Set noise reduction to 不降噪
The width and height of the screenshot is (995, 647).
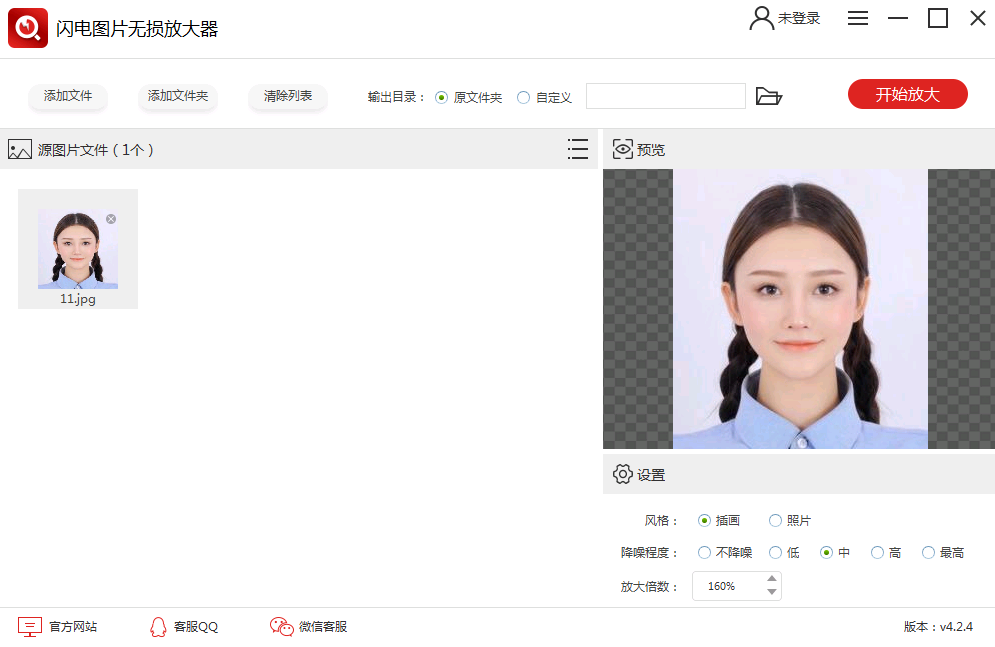coord(704,552)
